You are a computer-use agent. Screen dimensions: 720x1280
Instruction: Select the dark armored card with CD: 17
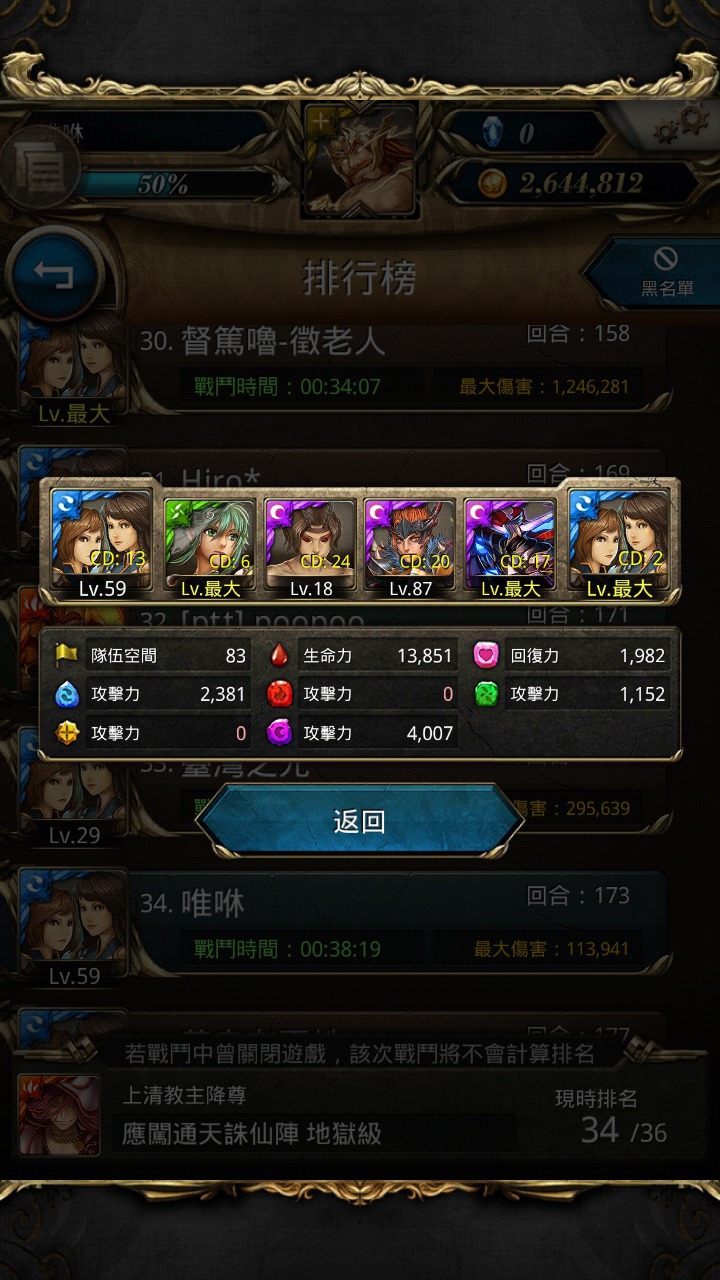[511, 544]
